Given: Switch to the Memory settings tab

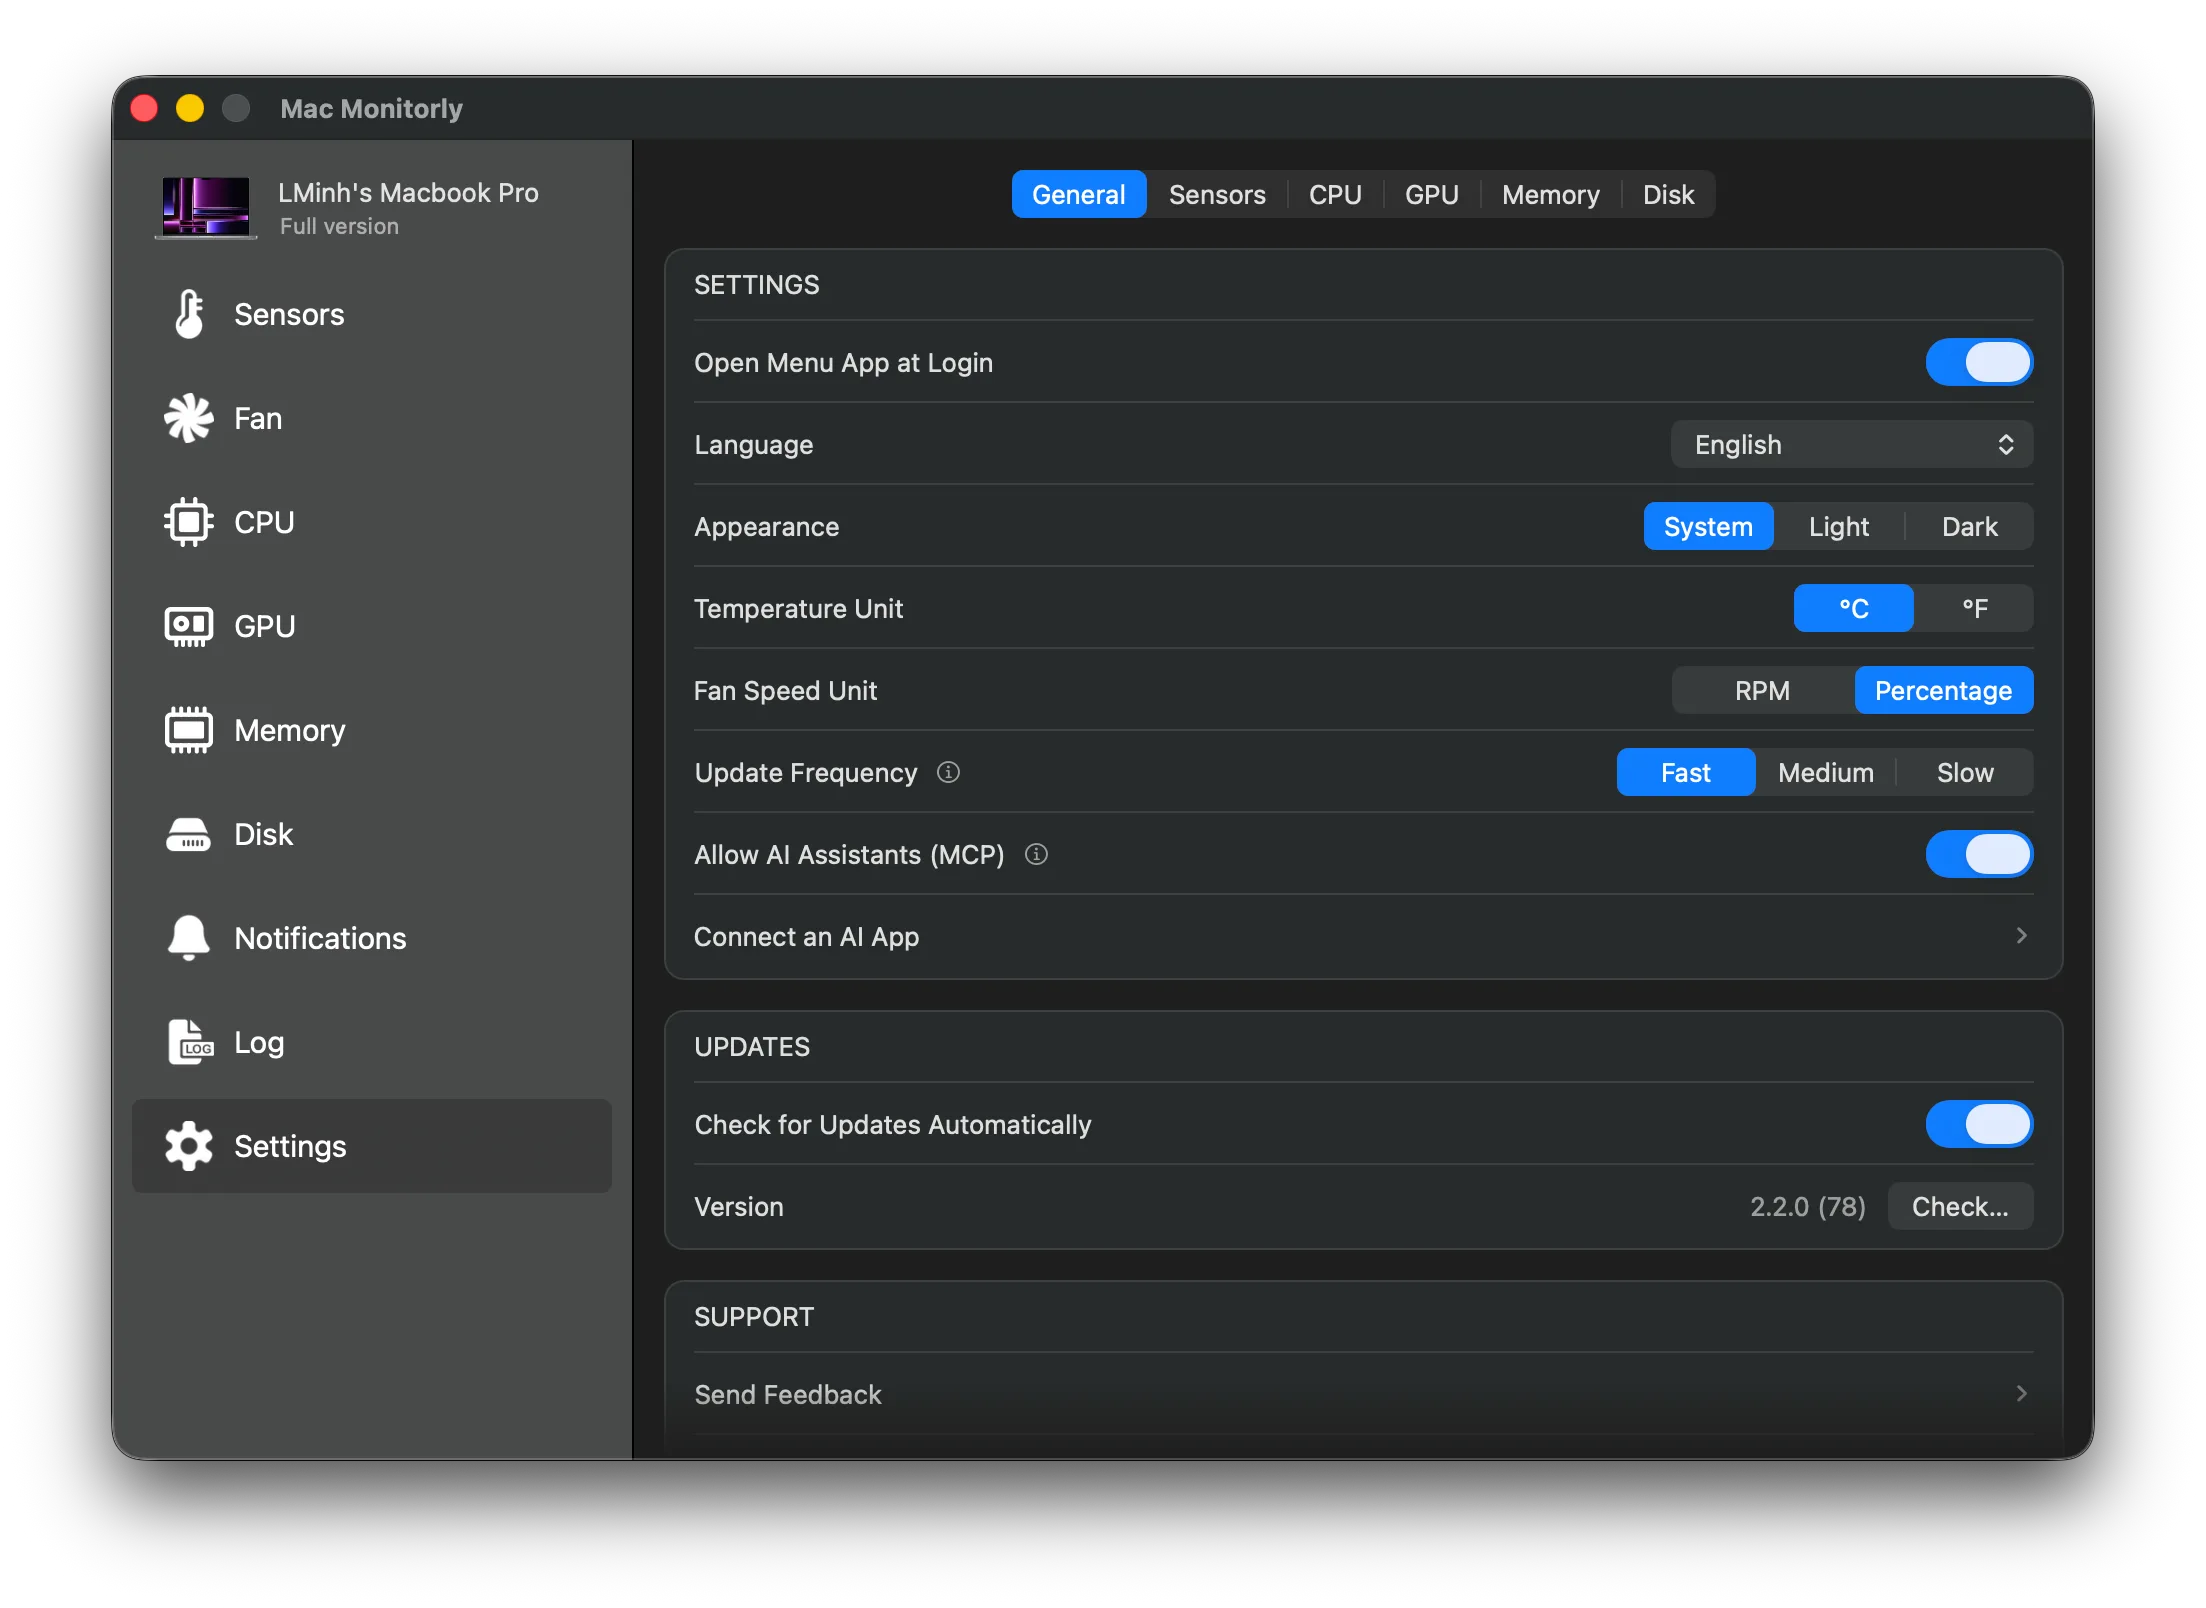Looking at the screenshot, I should click(1550, 194).
